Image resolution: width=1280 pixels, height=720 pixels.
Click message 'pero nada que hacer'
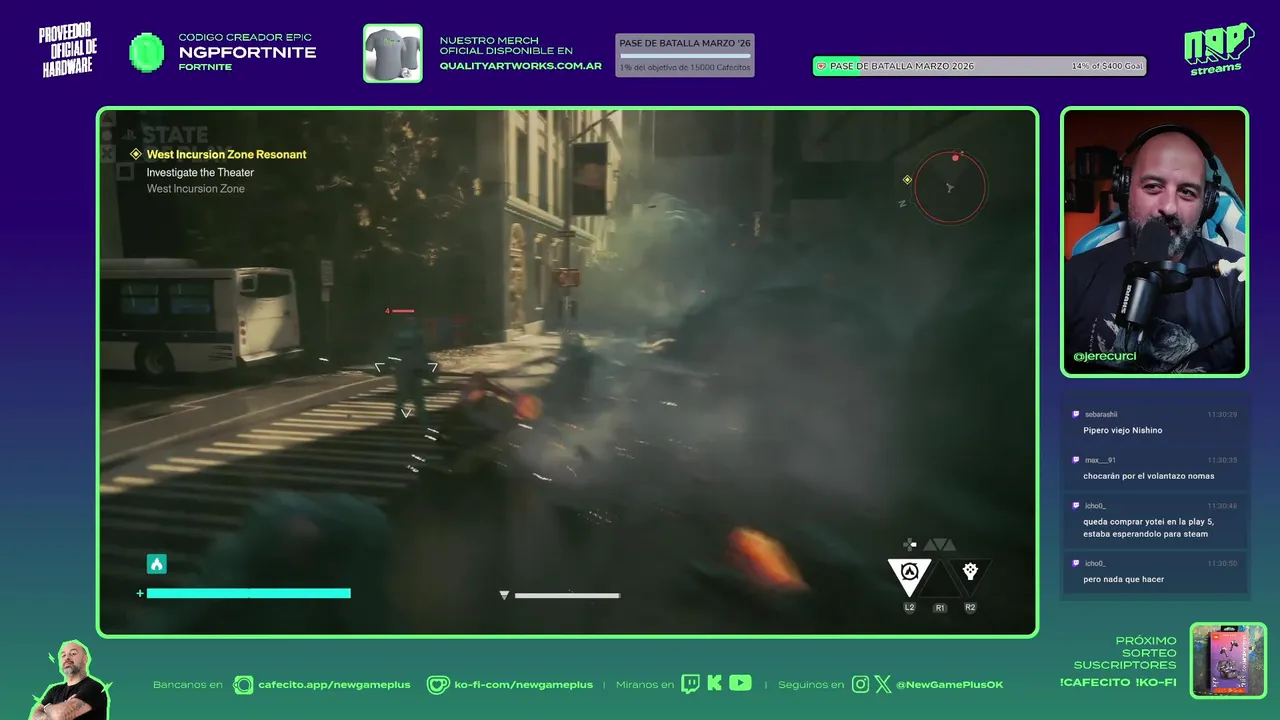[x=1123, y=579]
